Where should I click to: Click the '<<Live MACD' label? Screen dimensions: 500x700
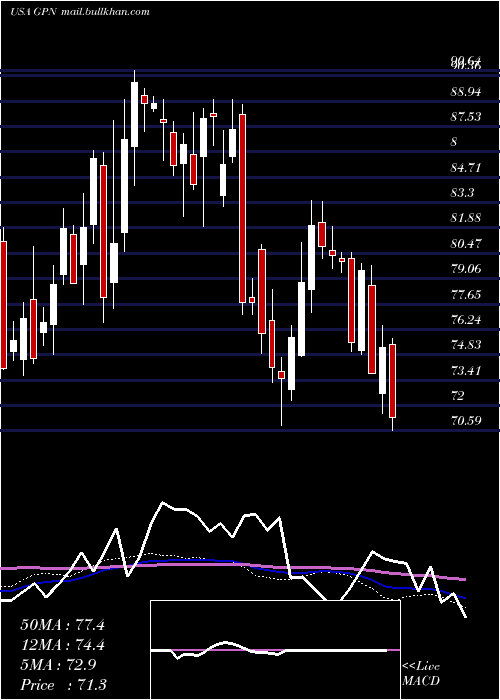pyautogui.click(x=421, y=673)
